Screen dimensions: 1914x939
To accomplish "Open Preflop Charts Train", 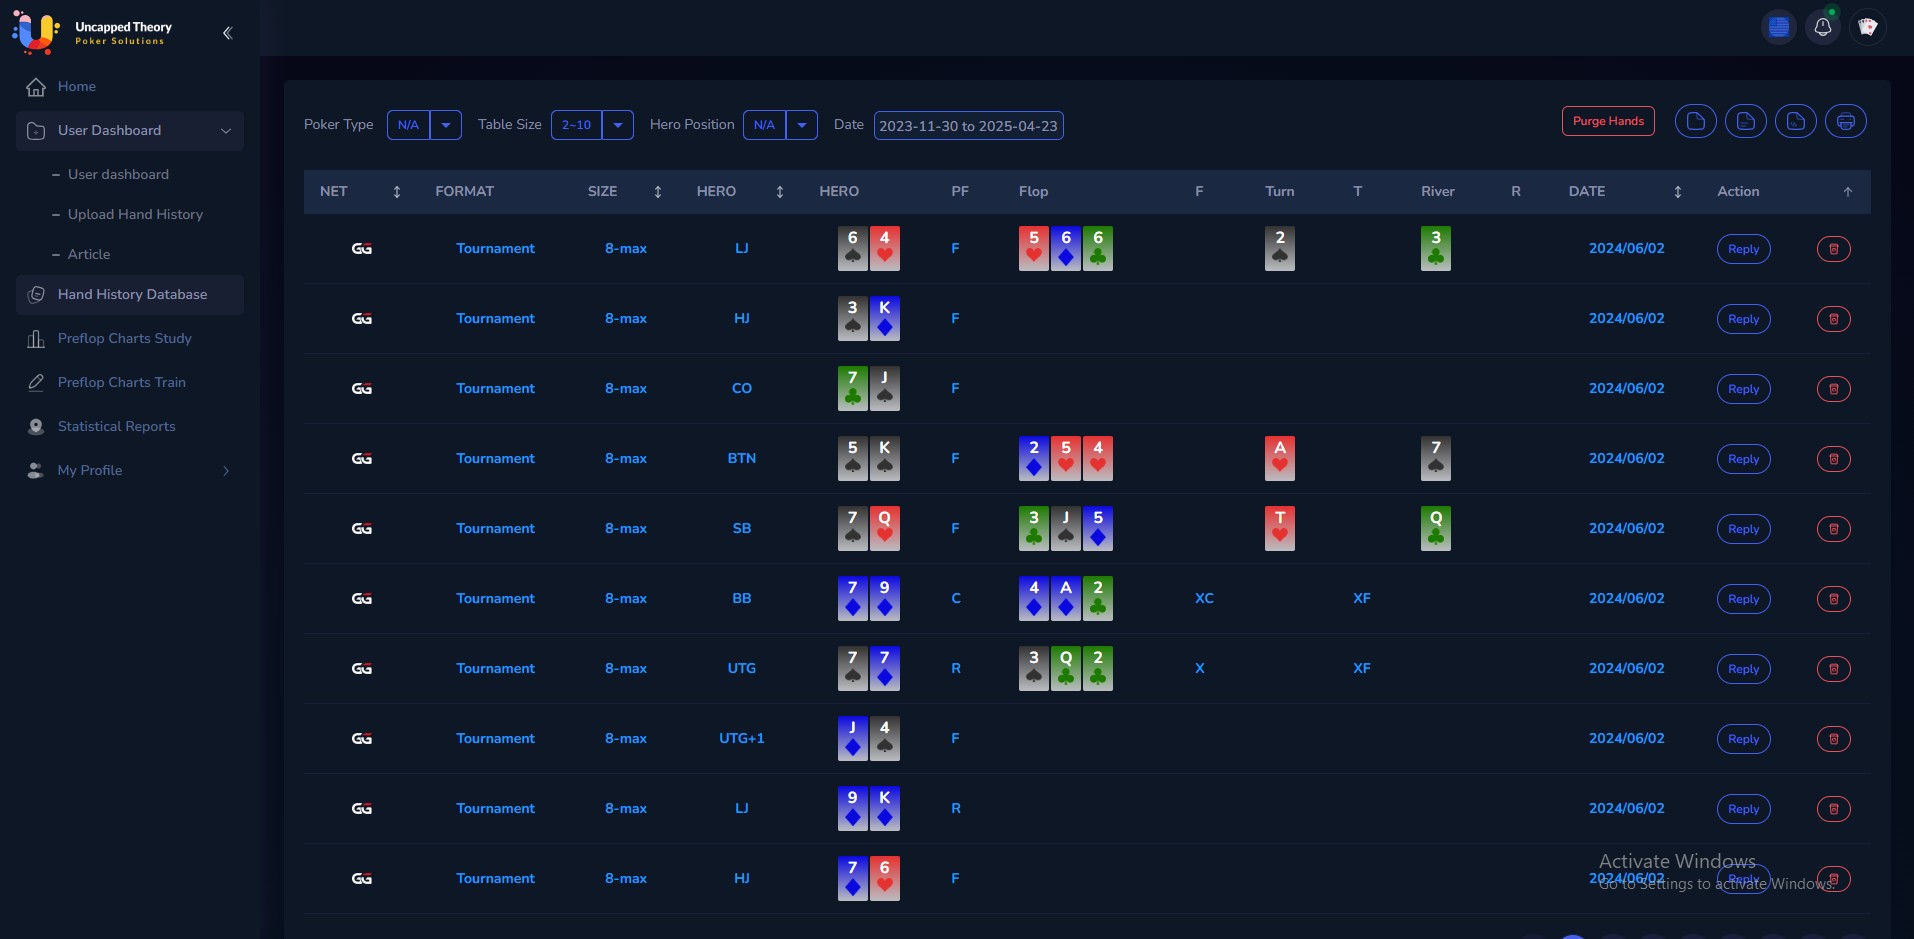I will [130, 383].
